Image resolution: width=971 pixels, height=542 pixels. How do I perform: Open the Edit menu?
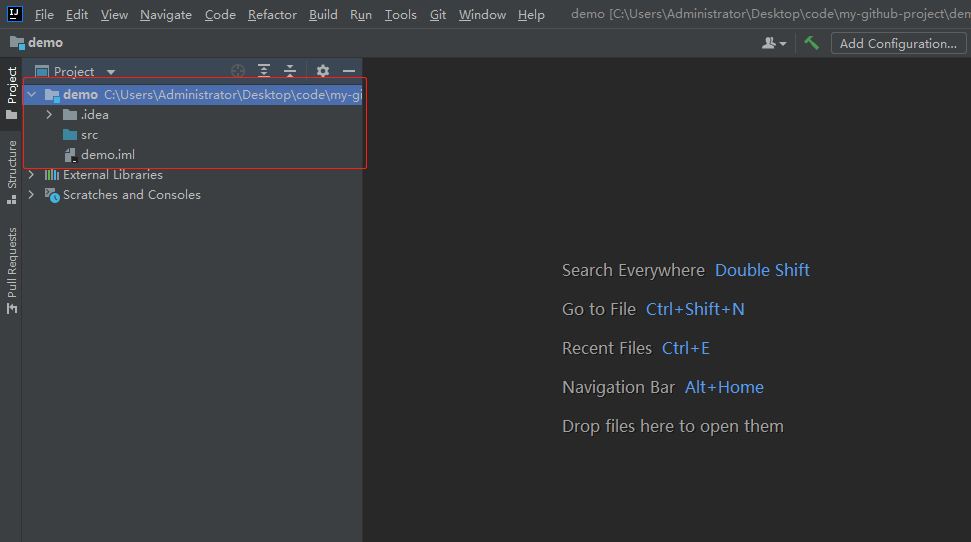click(x=77, y=14)
